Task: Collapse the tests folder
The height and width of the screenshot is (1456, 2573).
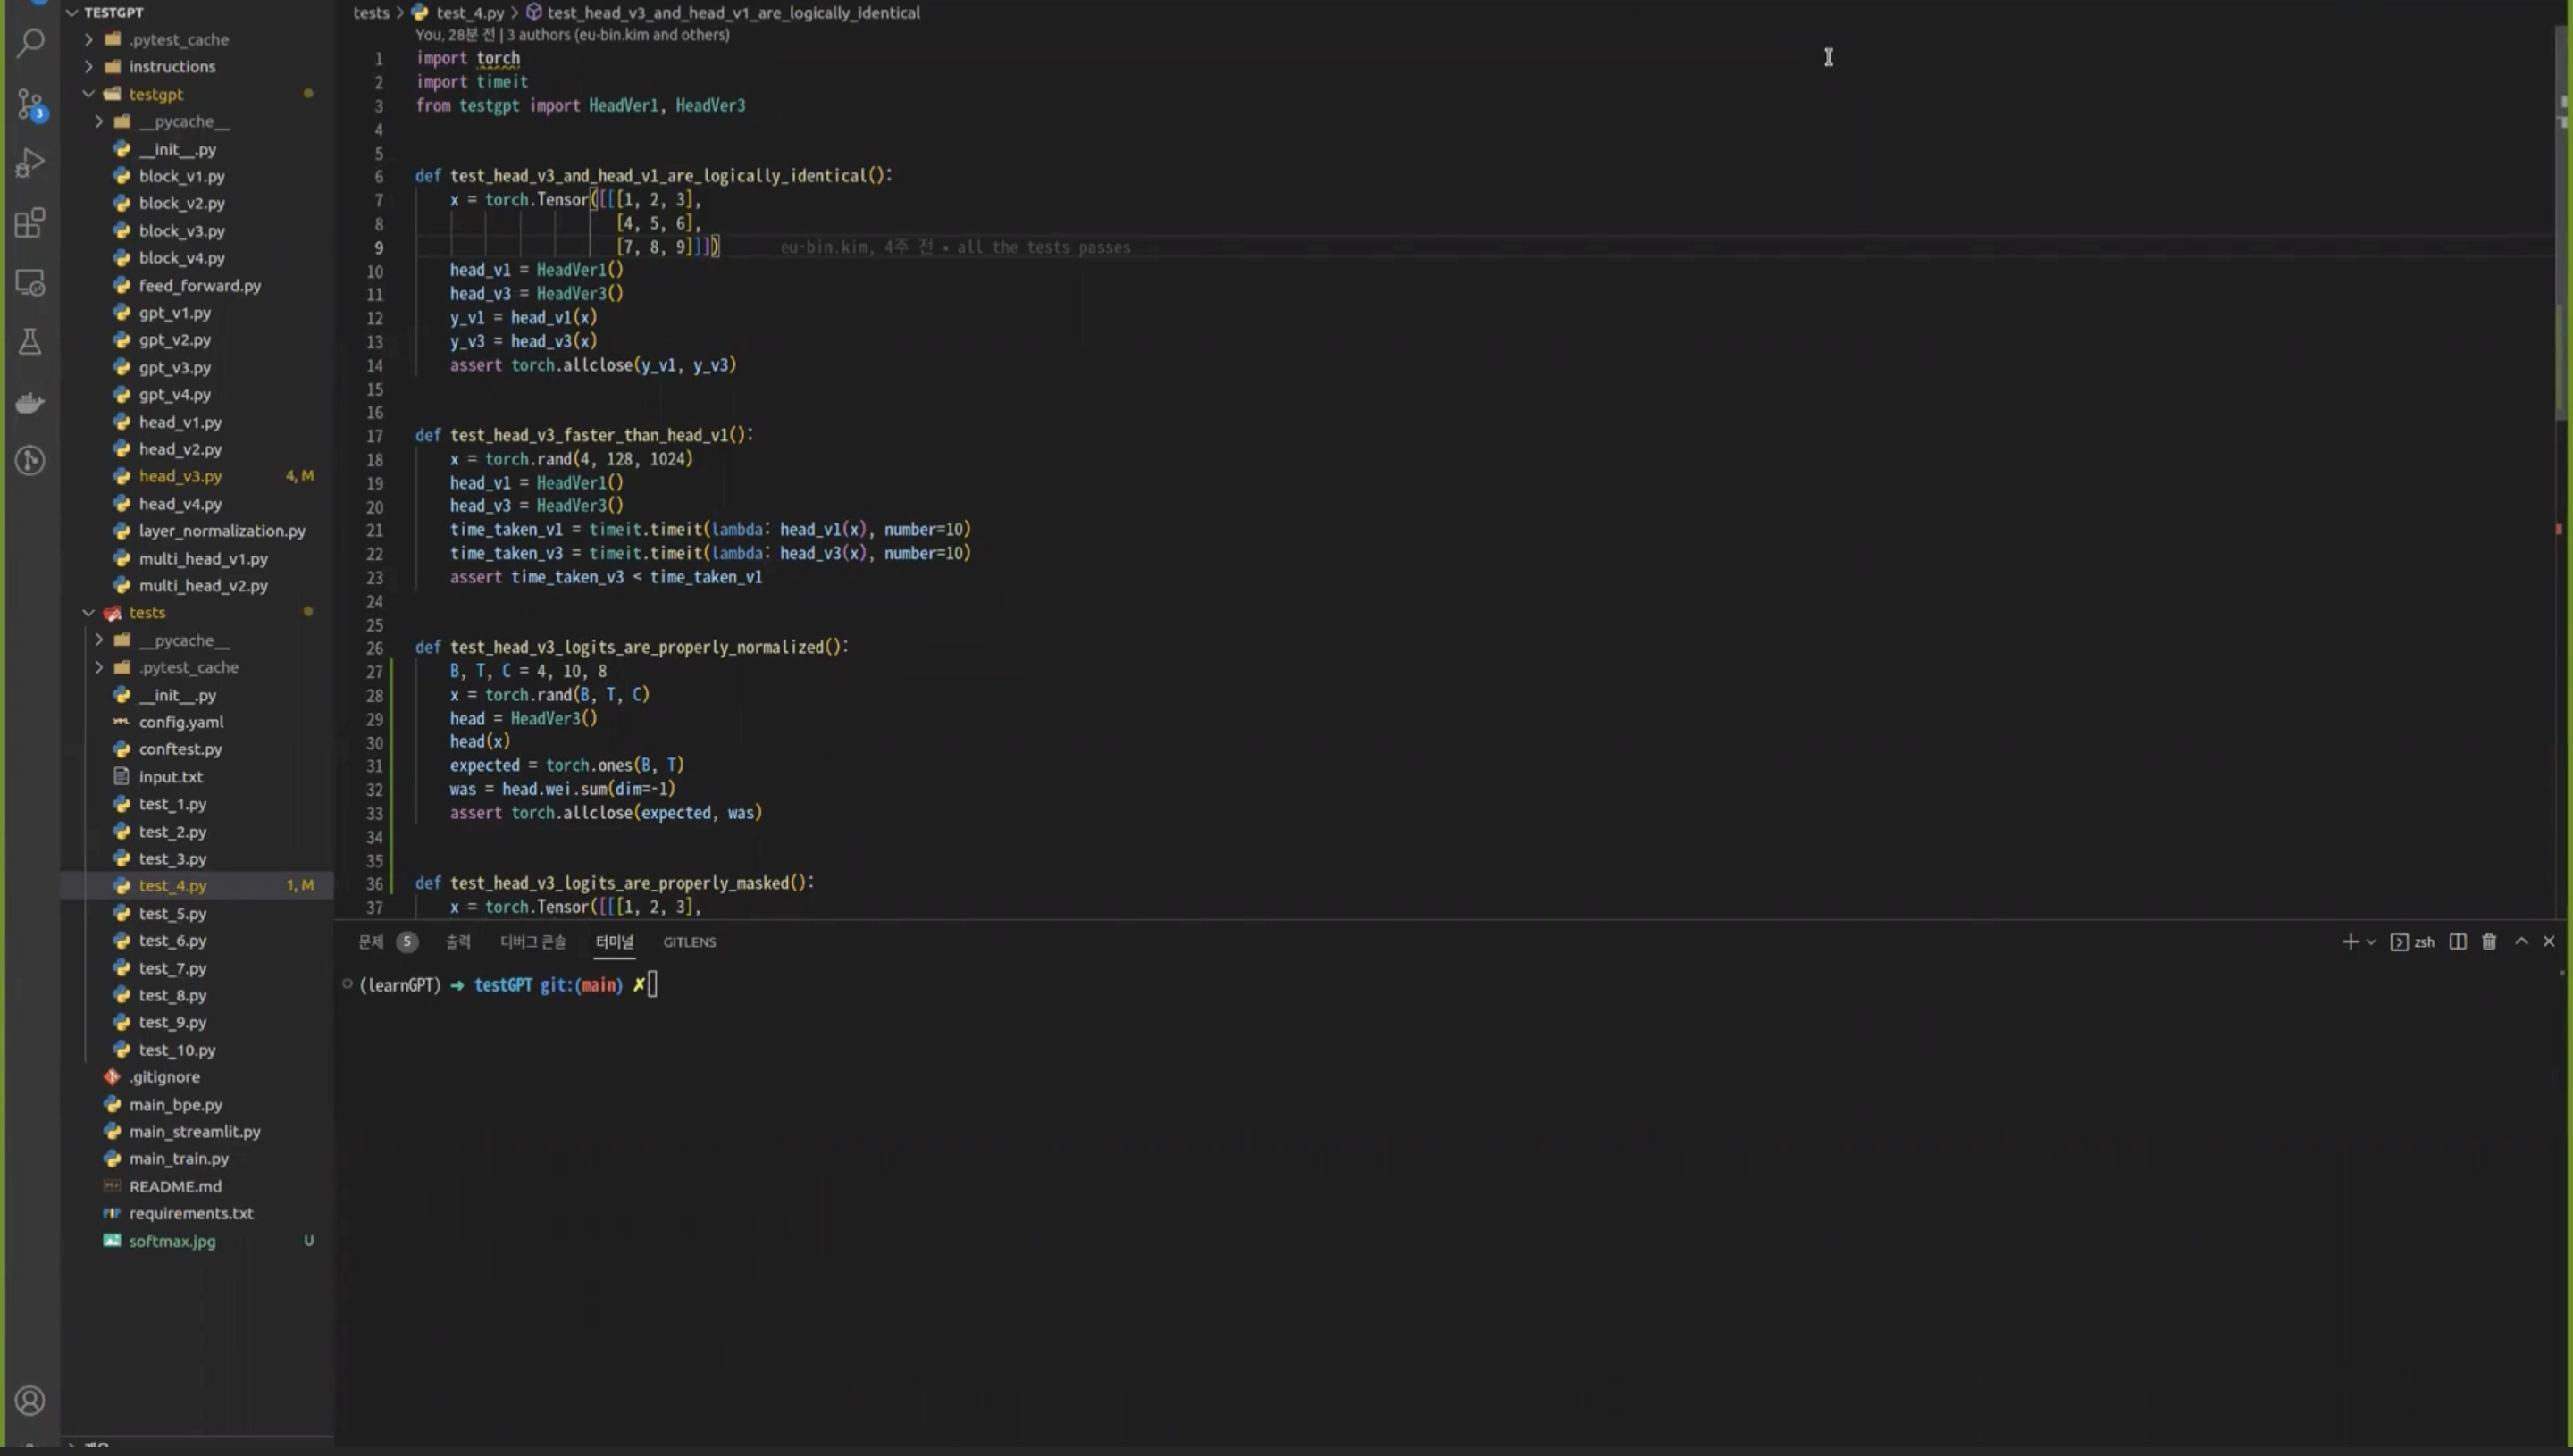Action: point(89,612)
